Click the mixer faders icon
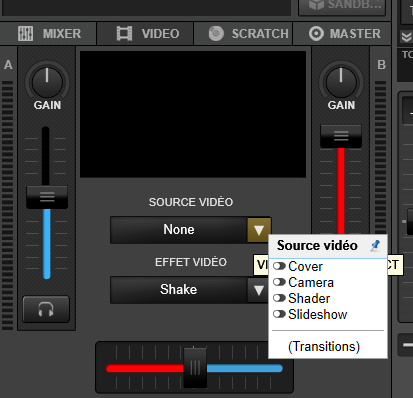Image resolution: width=413 pixels, height=398 pixels. [25, 33]
